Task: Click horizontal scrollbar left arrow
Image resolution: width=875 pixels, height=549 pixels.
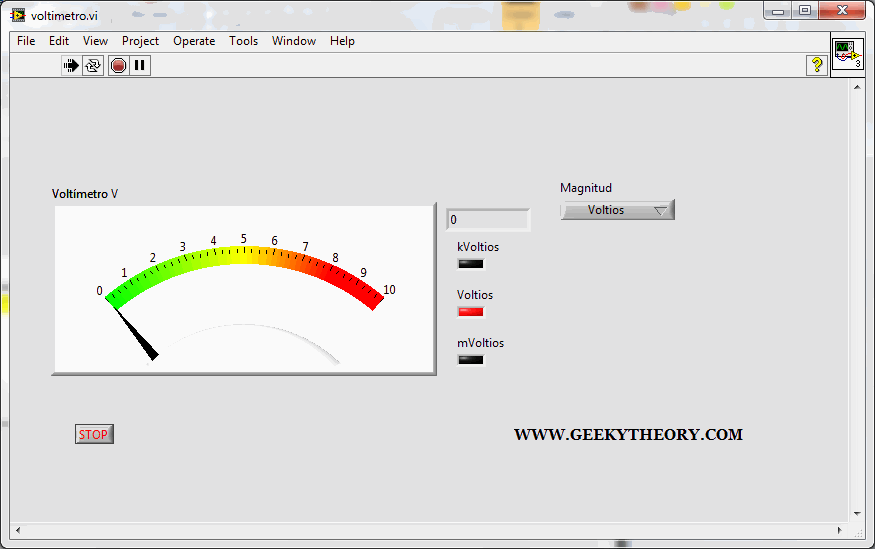Action: click(18, 530)
